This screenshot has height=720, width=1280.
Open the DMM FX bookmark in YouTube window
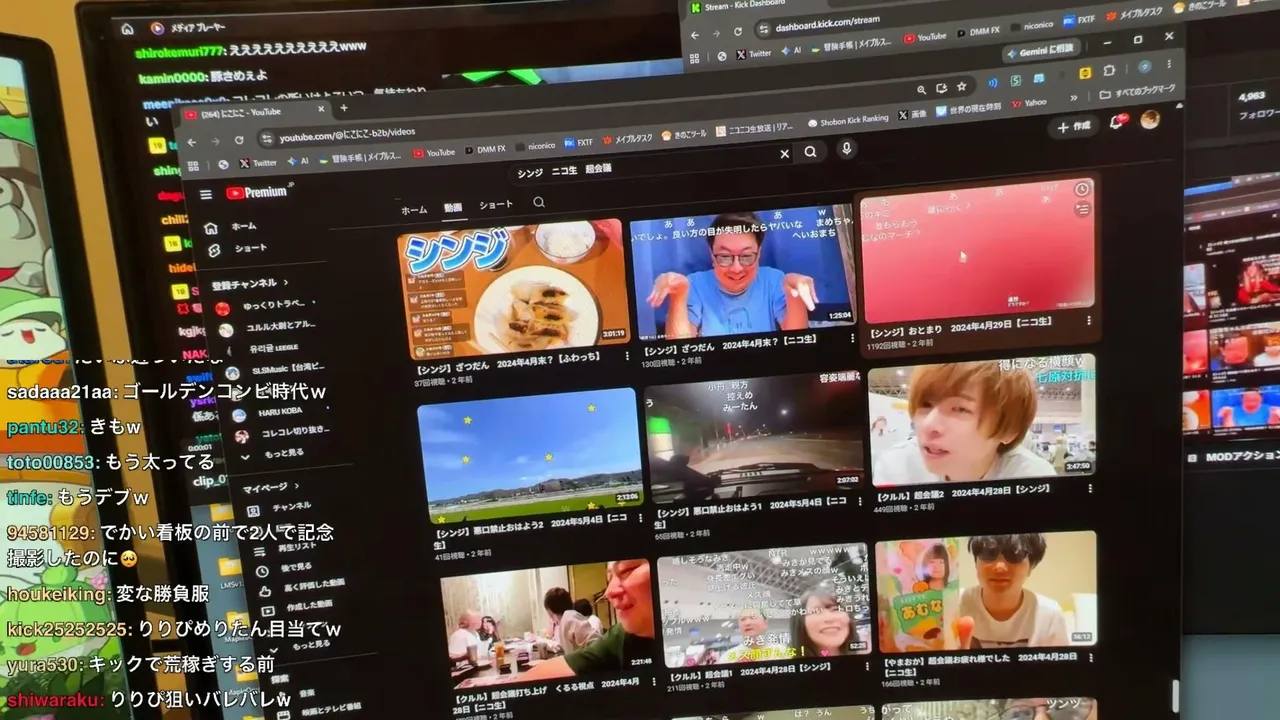(x=483, y=150)
